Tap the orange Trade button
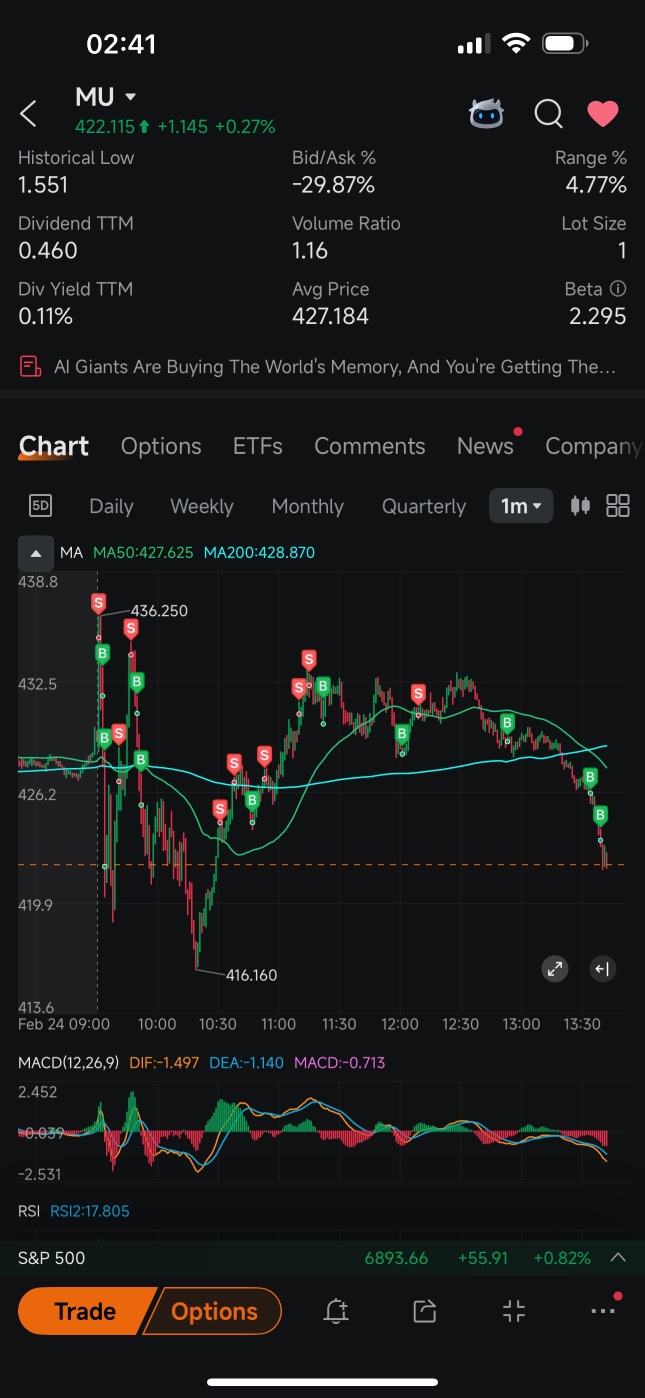This screenshot has width=645, height=1398. (86, 1311)
